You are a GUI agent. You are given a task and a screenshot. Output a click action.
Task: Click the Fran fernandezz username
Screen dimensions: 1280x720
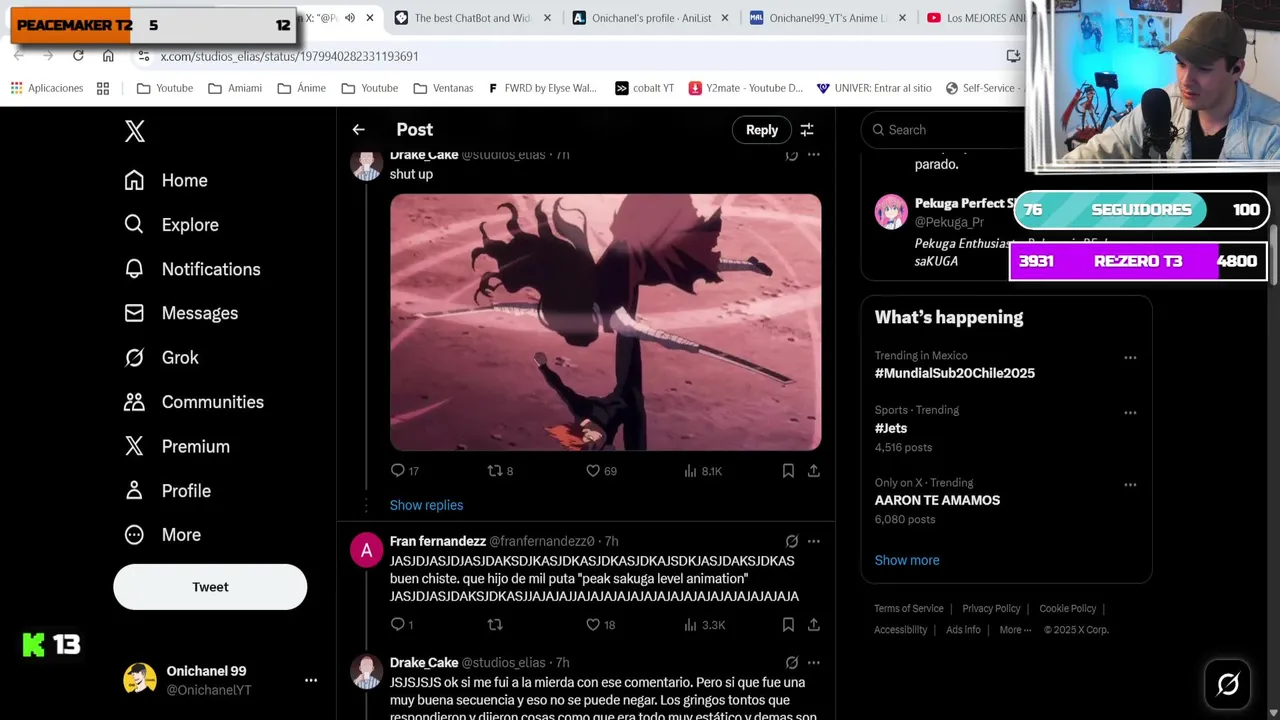coord(438,541)
